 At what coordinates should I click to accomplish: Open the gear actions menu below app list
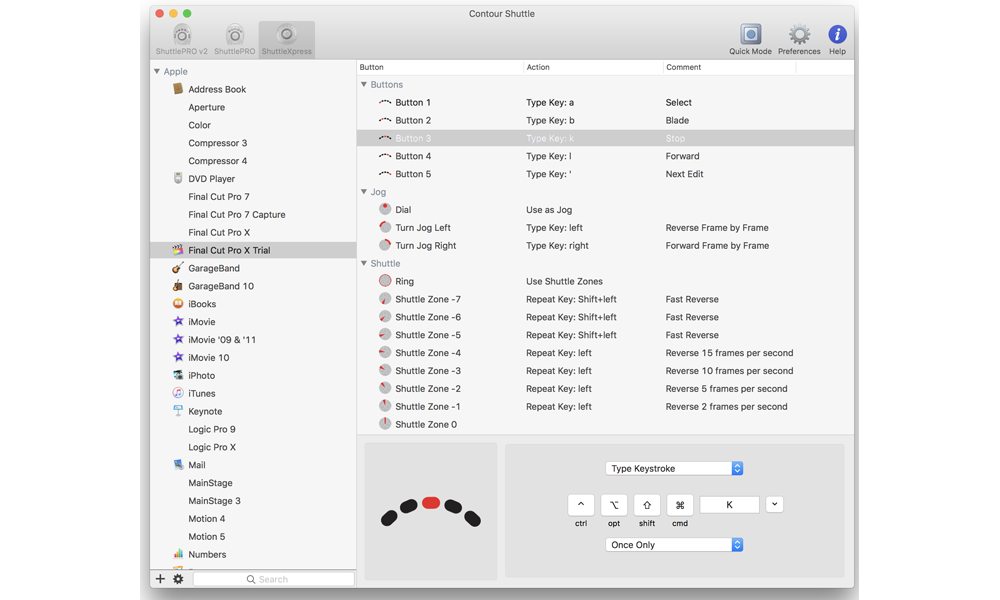click(x=178, y=579)
